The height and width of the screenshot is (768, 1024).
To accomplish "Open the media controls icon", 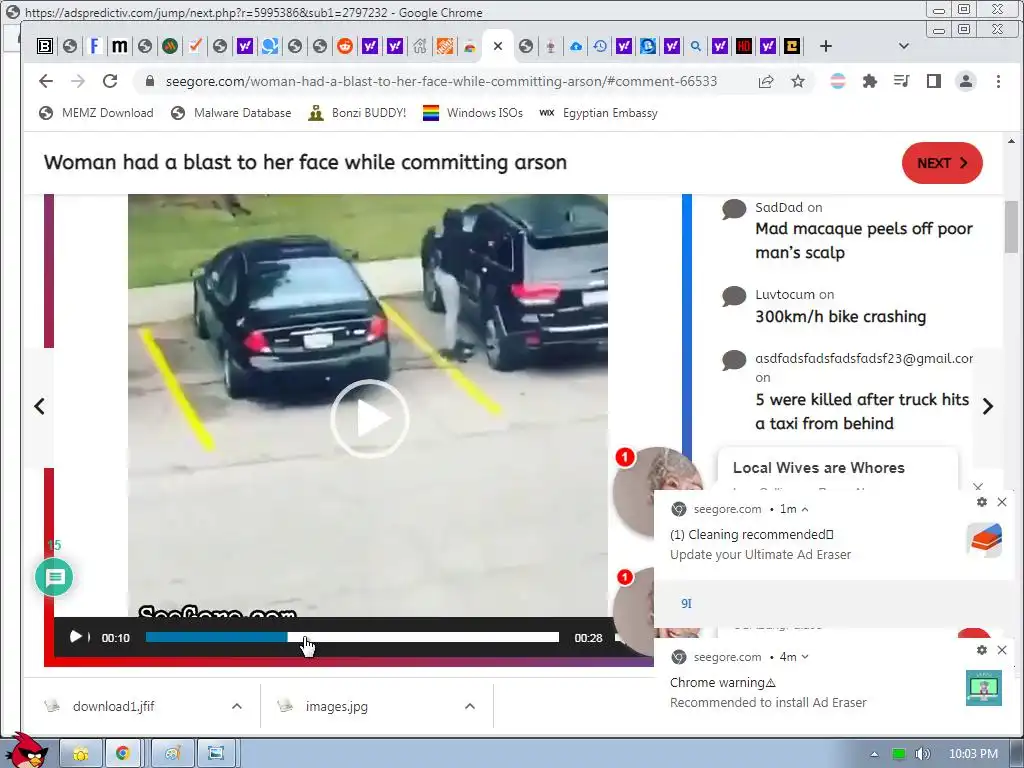I will click(x=901, y=81).
